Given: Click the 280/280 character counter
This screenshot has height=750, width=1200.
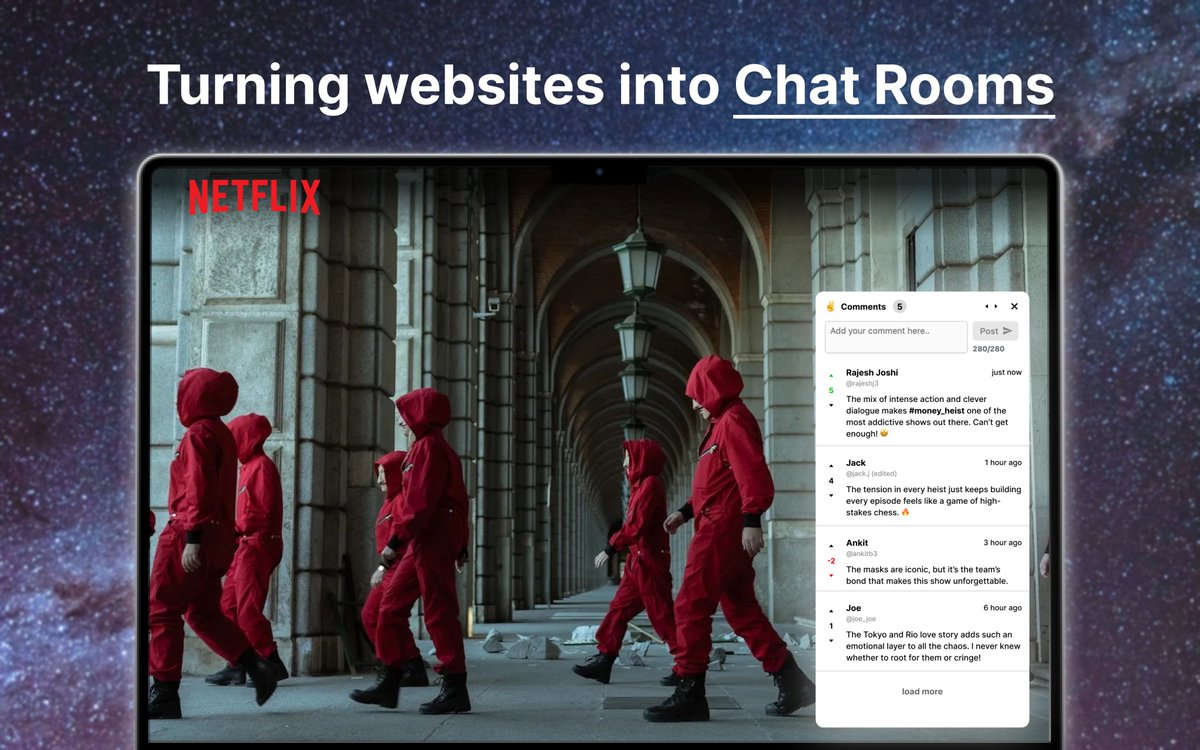Looking at the screenshot, I should (x=988, y=349).
